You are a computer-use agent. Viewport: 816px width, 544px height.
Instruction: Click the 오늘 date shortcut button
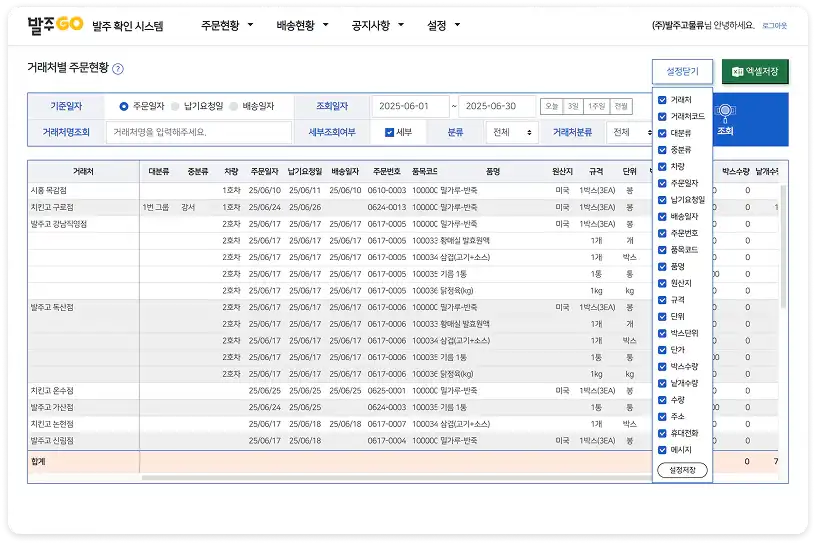(x=552, y=106)
